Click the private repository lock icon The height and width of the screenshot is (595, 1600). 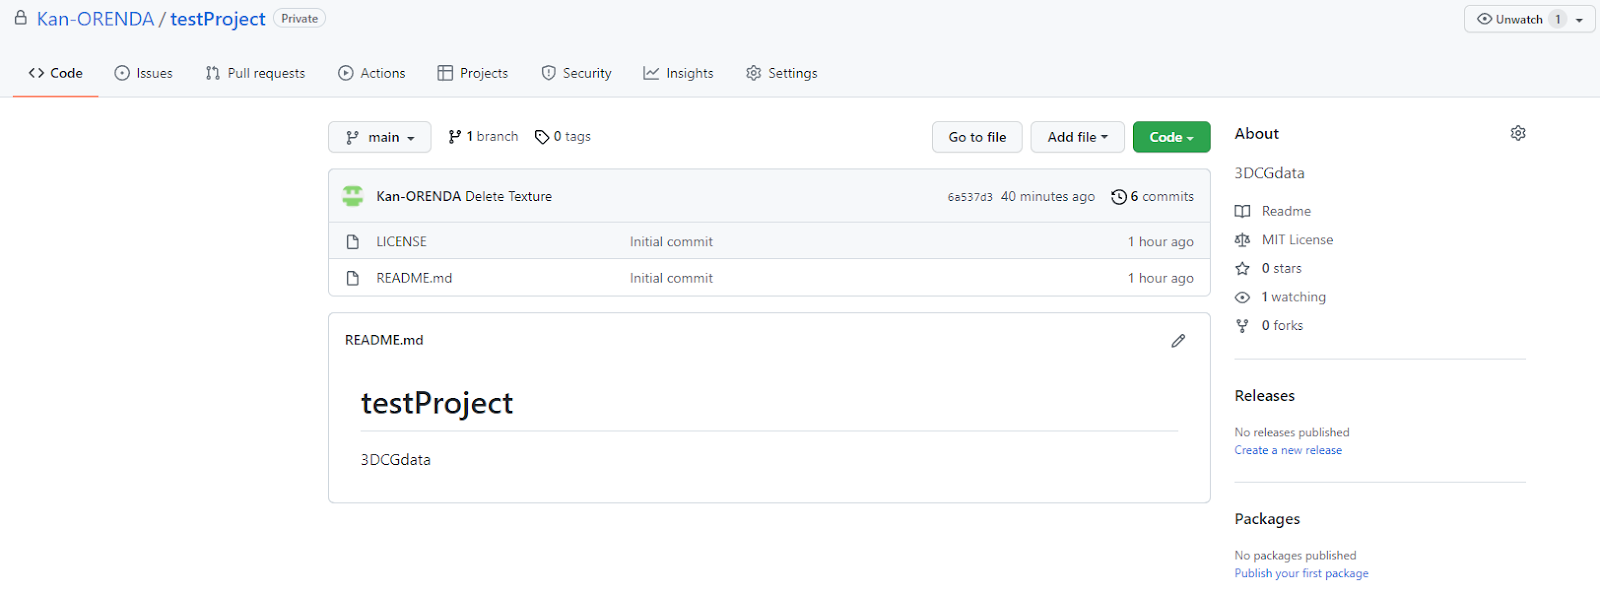(20, 18)
